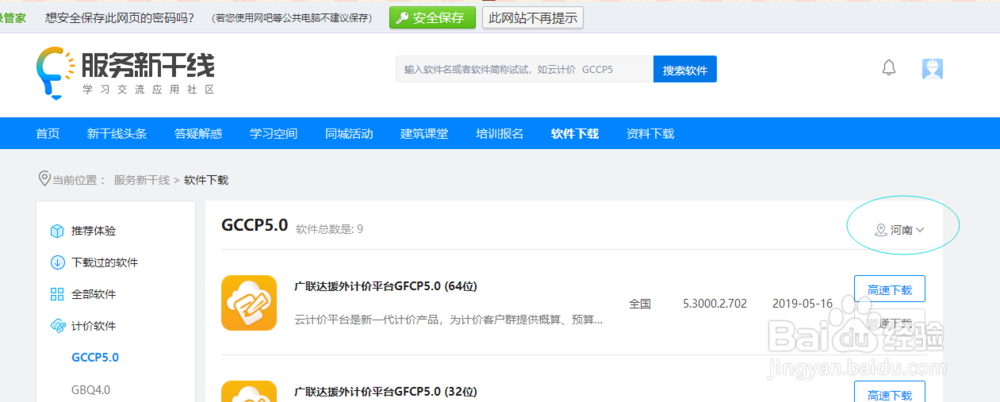Select 推荐体验 in the sidebar
Viewport: 1000px width, 402px height.
93,231
